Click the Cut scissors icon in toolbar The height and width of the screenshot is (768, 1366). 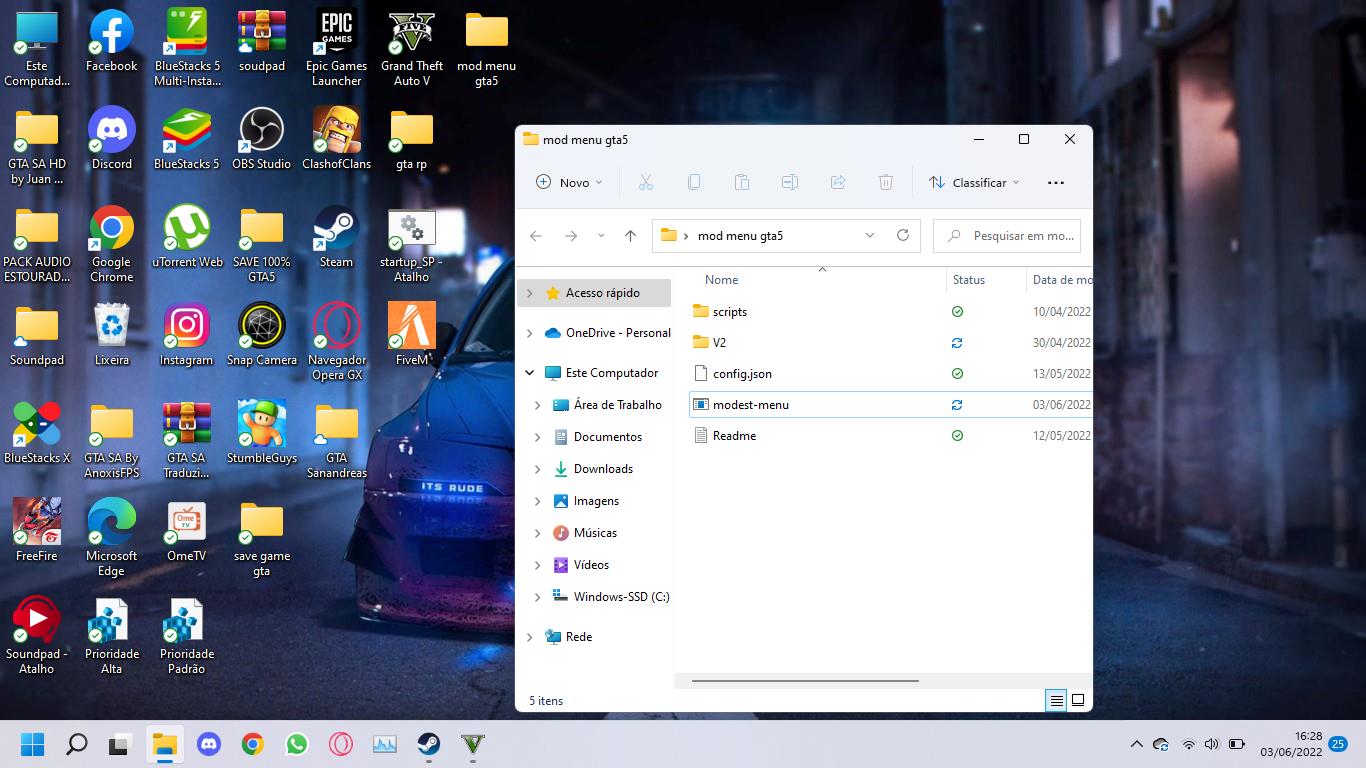645,182
